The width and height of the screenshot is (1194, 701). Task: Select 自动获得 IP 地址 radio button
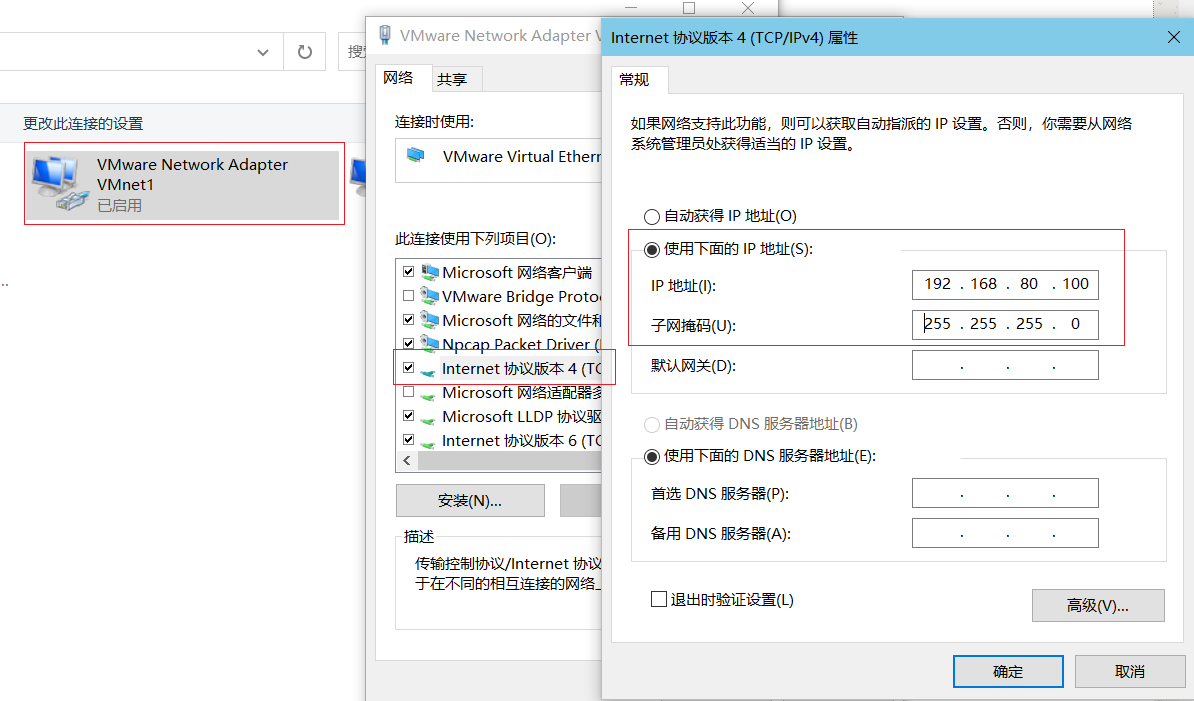coord(652,217)
